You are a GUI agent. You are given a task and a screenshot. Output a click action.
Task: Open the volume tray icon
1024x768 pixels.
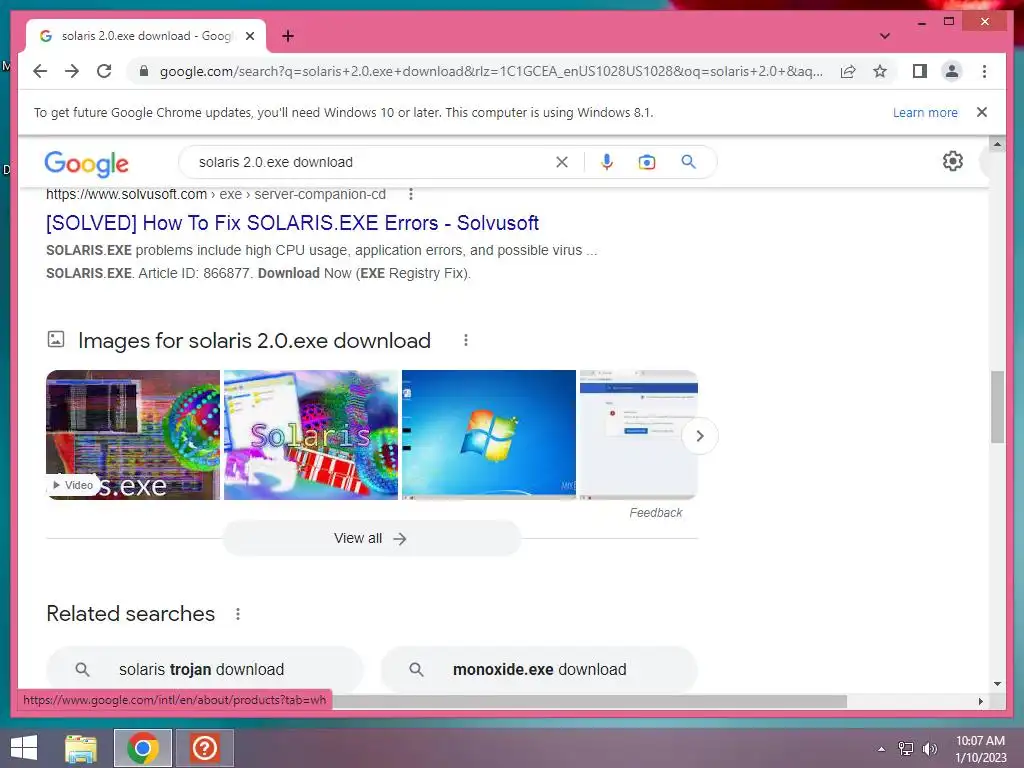pyautogui.click(x=929, y=748)
